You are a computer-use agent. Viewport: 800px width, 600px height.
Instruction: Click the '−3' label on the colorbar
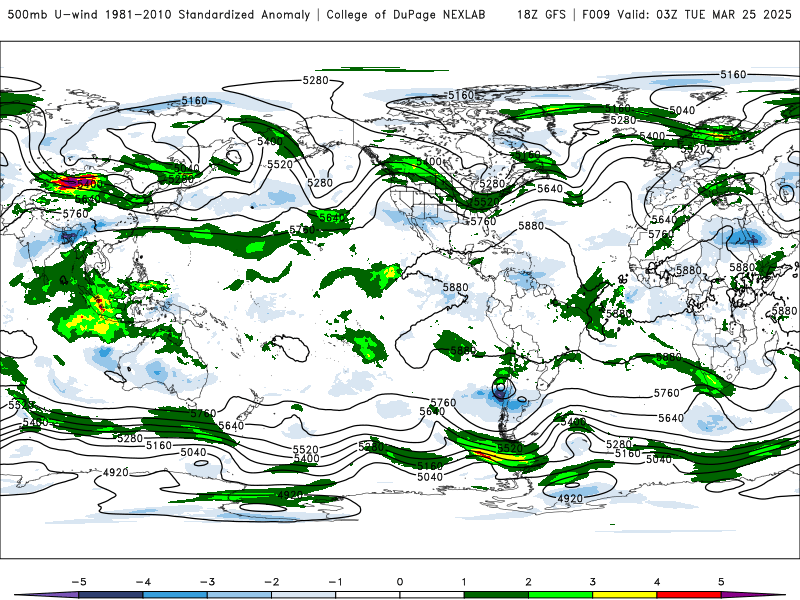point(207,582)
